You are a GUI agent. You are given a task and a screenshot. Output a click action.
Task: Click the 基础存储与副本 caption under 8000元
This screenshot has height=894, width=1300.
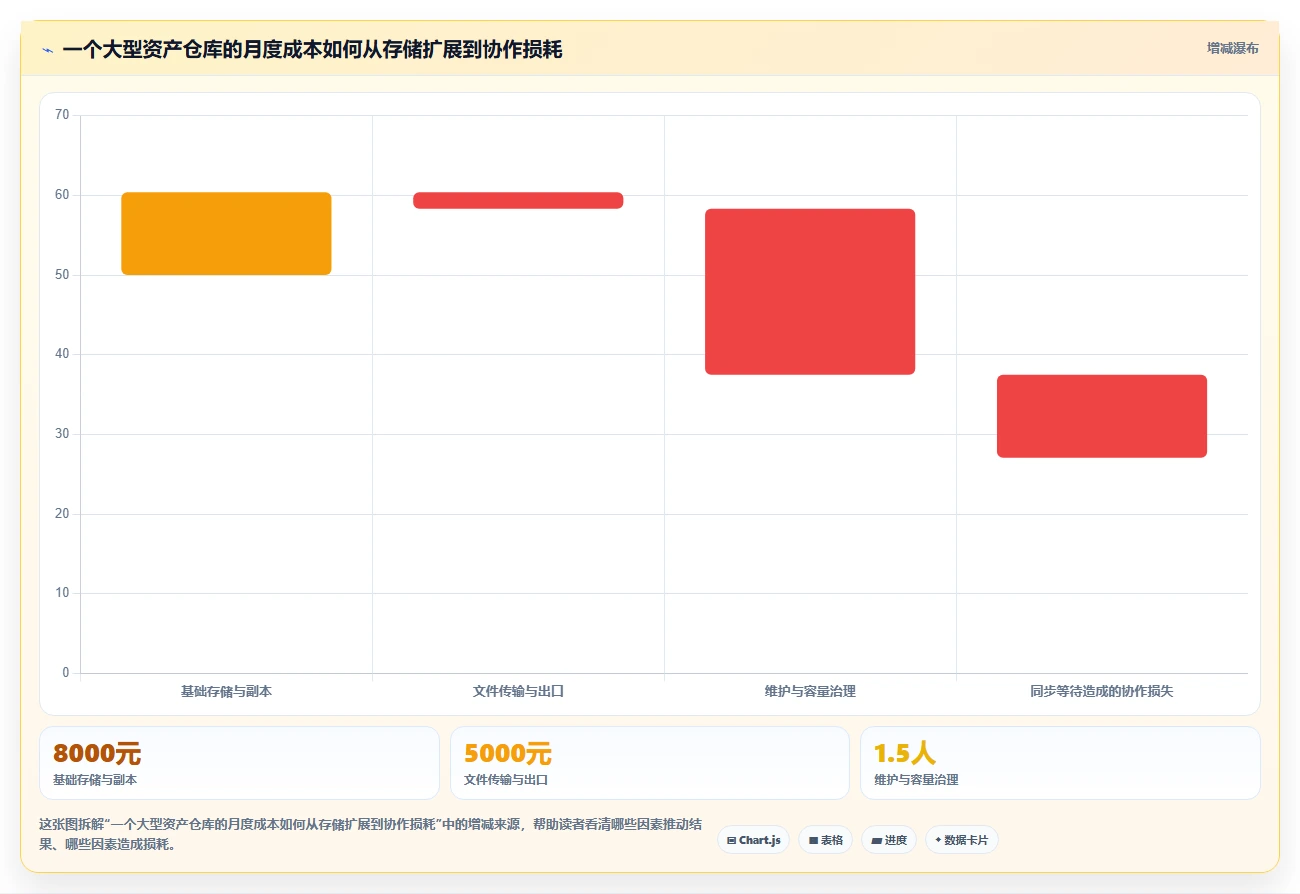click(x=95, y=780)
